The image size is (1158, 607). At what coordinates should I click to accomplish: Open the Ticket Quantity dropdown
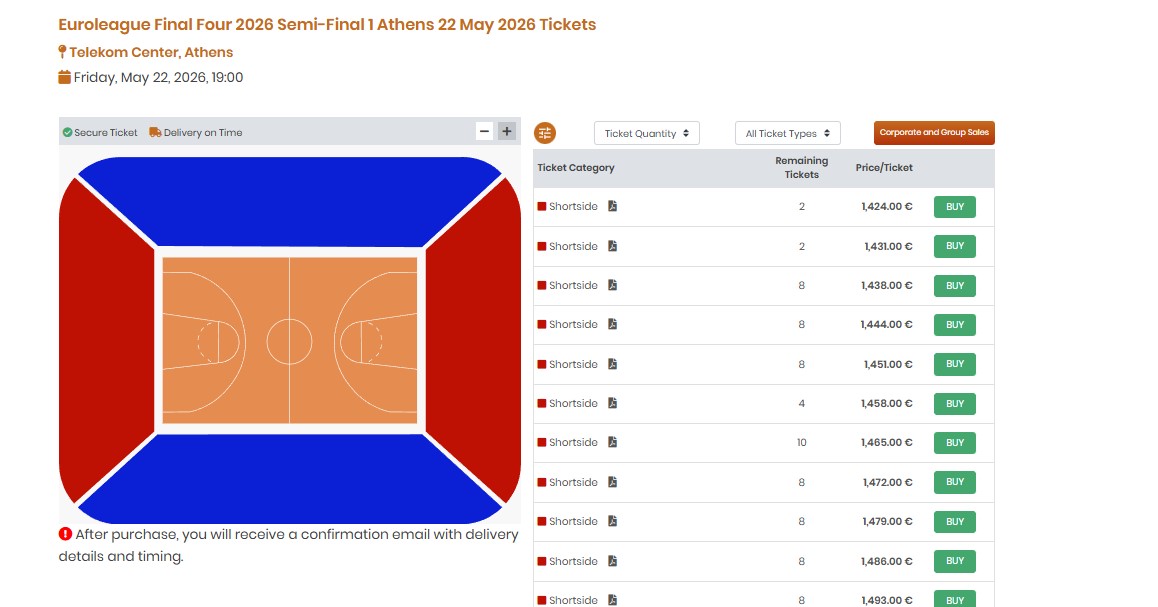[646, 132]
